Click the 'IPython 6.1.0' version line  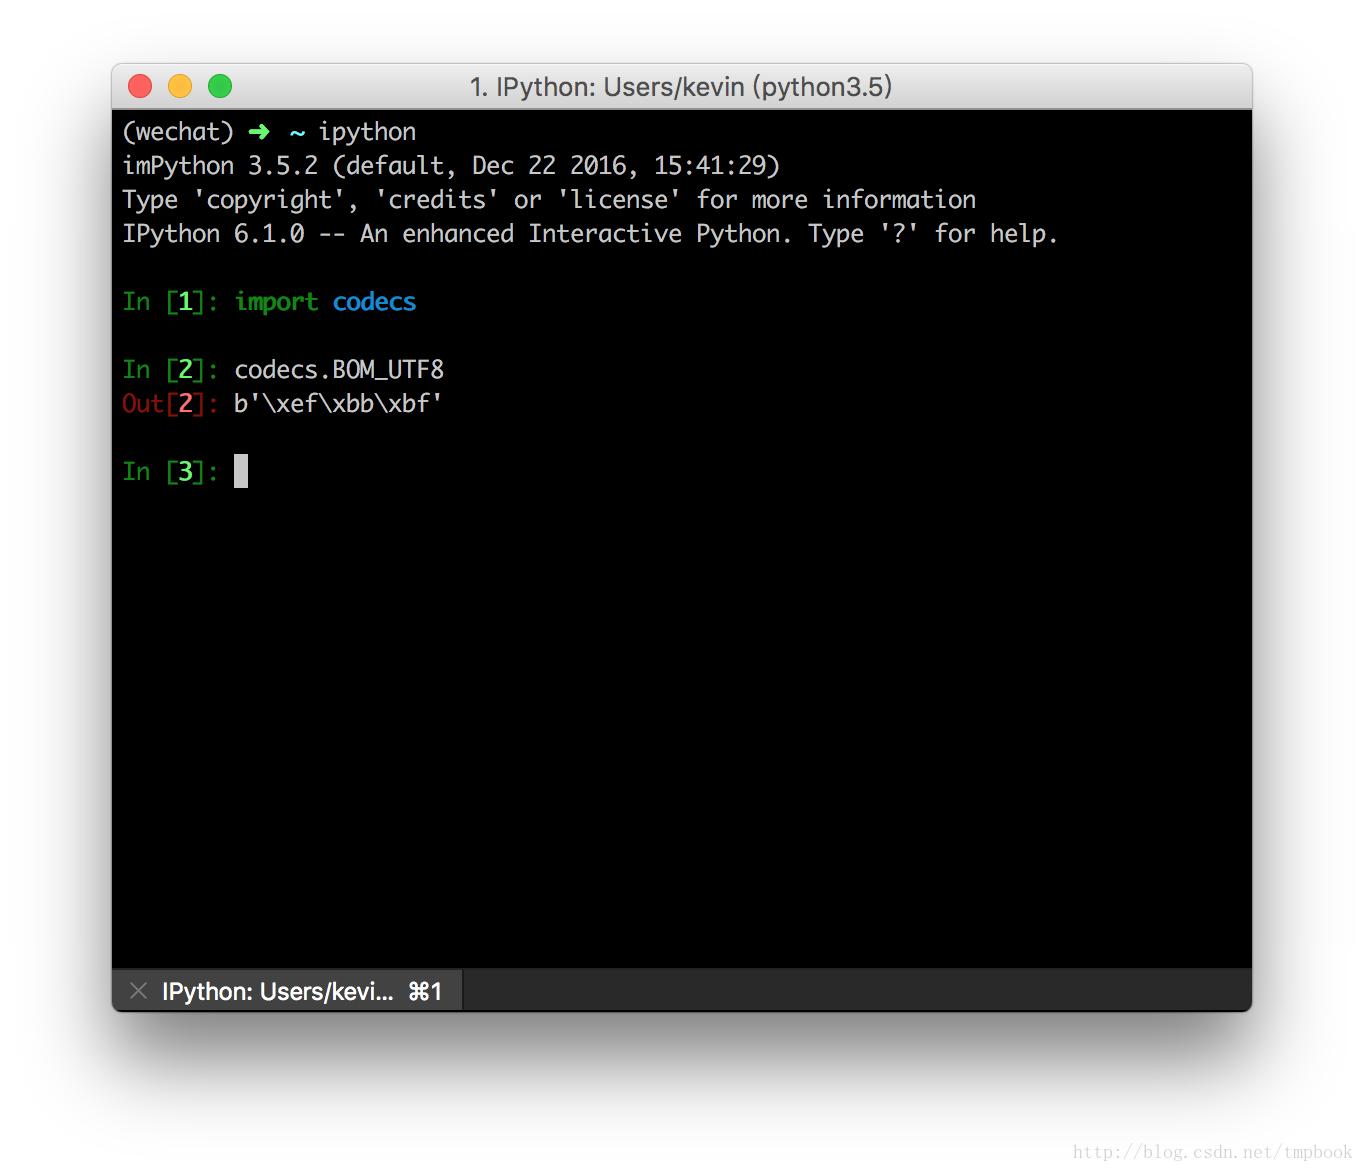pos(590,234)
